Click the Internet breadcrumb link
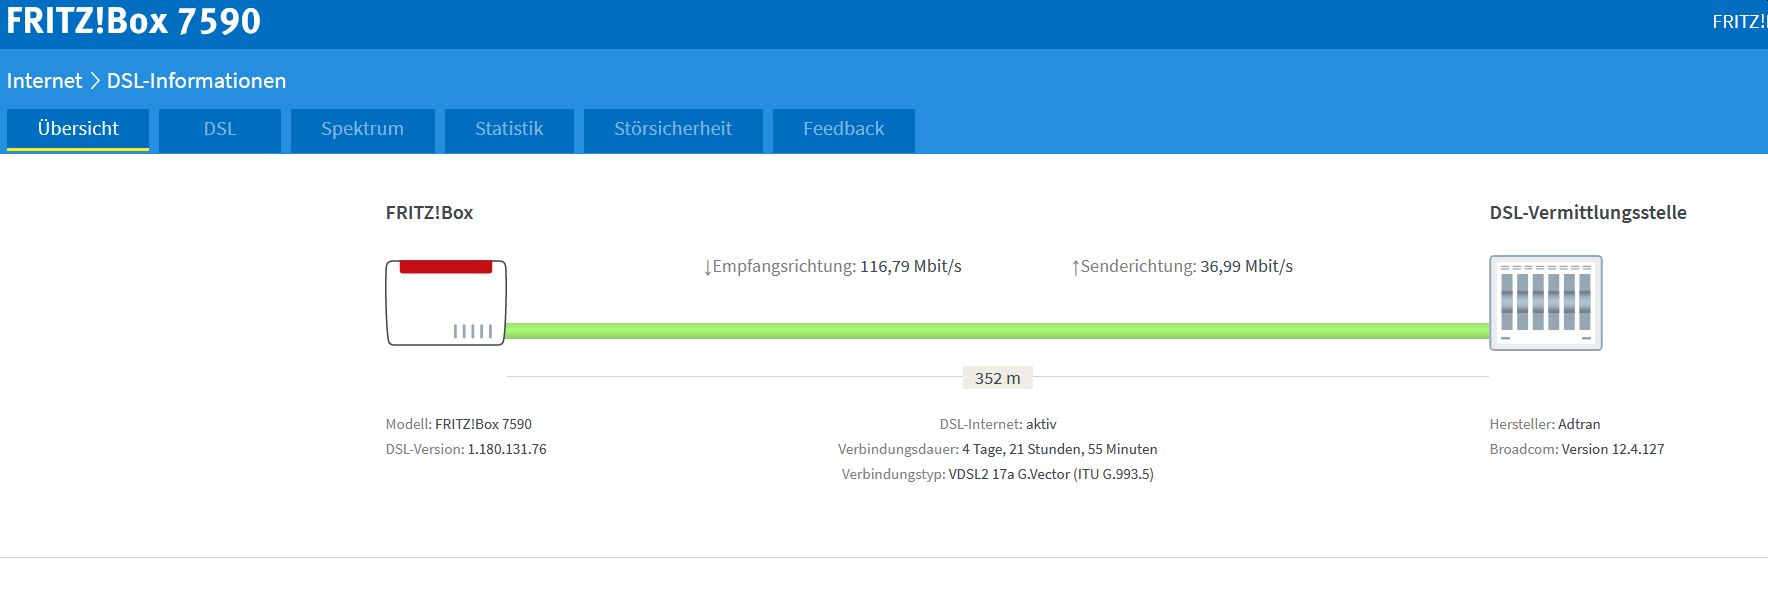This screenshot has width=1768, height=600. 44,81
